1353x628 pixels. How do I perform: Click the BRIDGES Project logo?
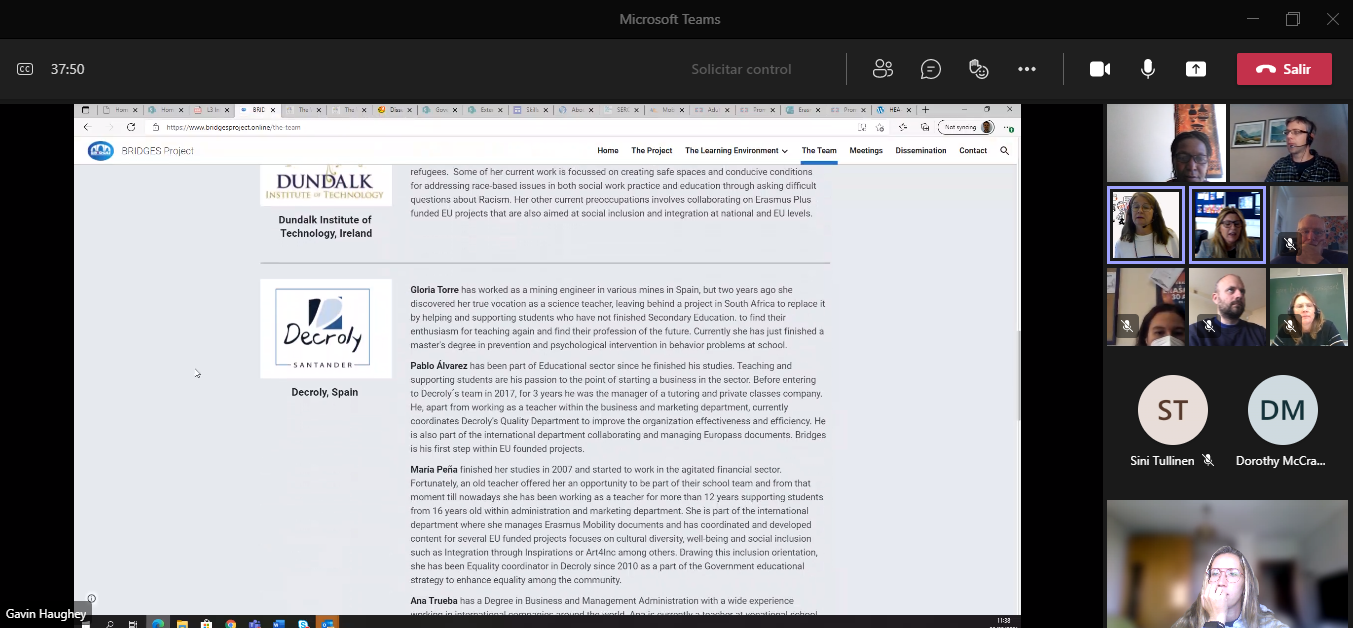101,151
